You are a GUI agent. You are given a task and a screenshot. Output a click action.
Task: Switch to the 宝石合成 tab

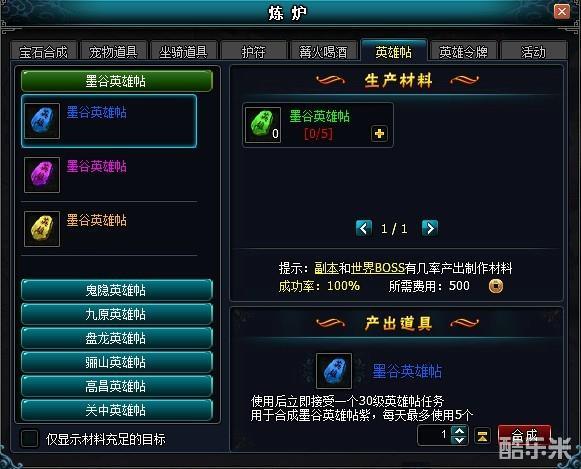point(44,51)
